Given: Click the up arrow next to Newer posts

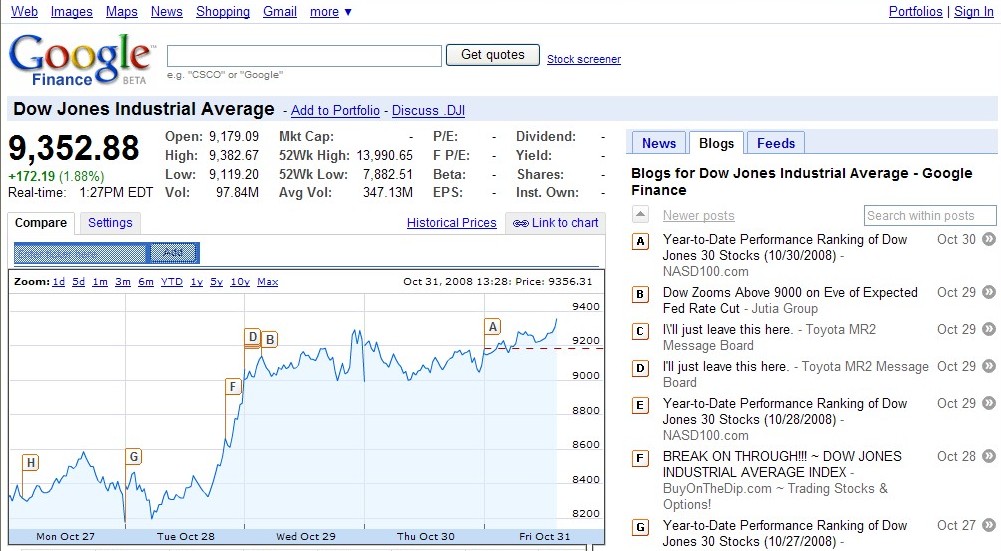Looking at the screenshot, I should [640, 215].
